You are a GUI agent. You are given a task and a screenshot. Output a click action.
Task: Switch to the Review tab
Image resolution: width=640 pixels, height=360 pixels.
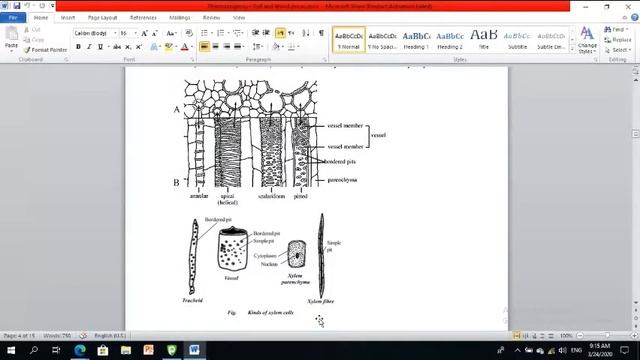point(211,18)
